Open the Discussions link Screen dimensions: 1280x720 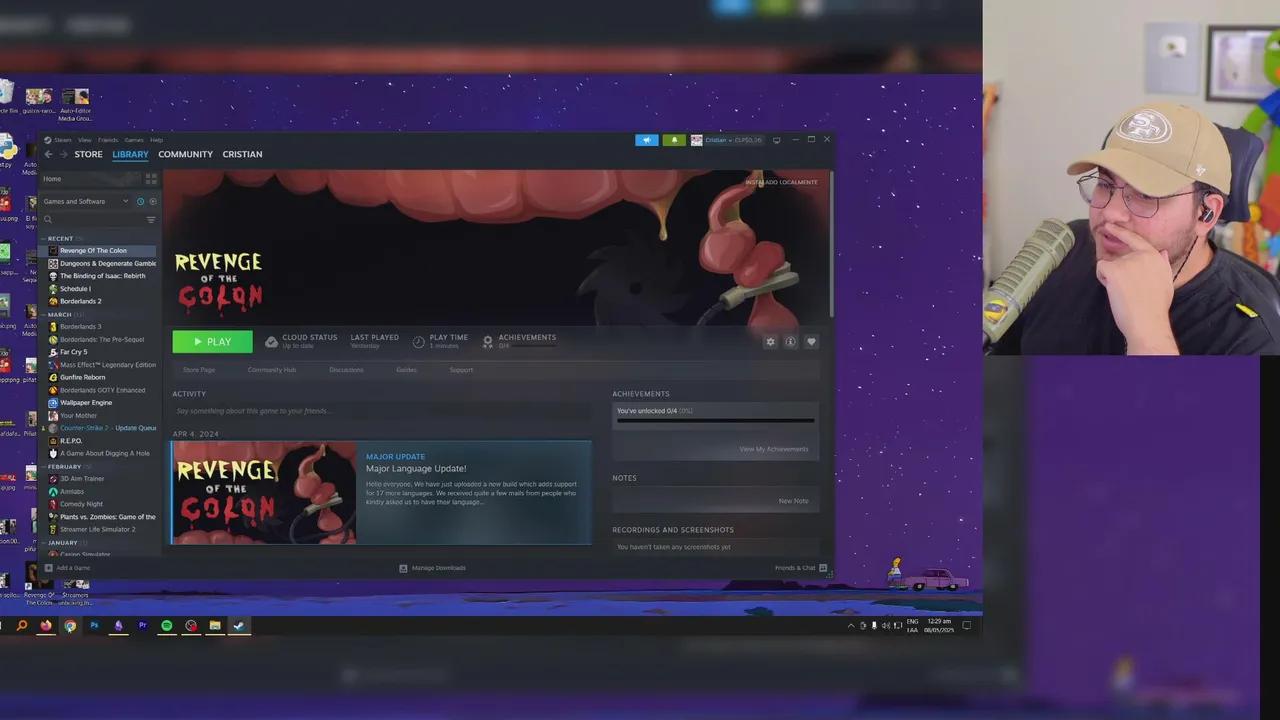[346, 370]
